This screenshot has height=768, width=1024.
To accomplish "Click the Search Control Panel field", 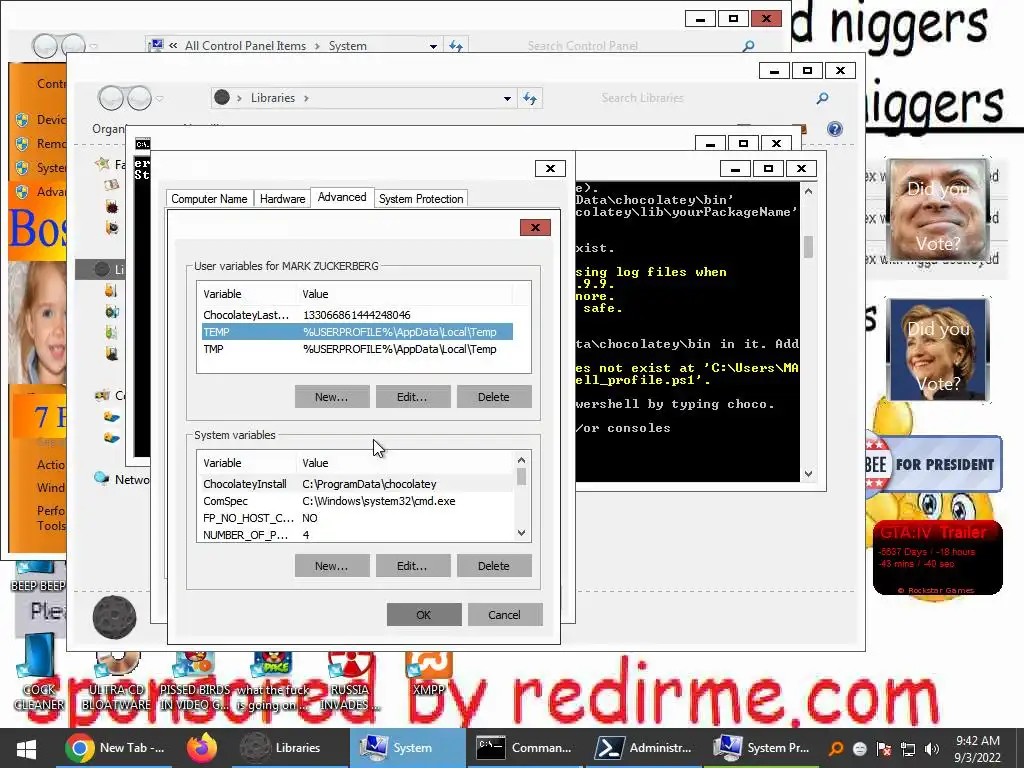I will [x=632, y=46].
